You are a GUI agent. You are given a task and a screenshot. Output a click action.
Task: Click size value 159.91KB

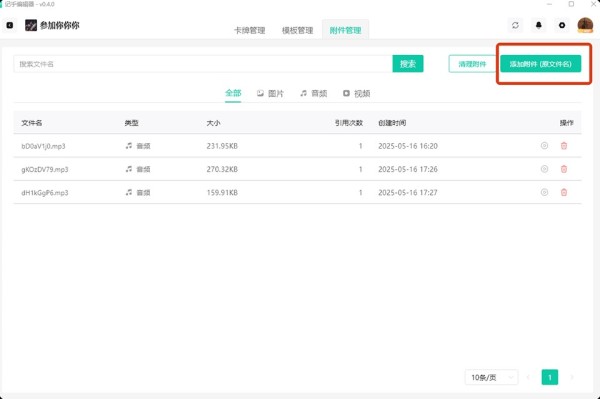(222, 193)
